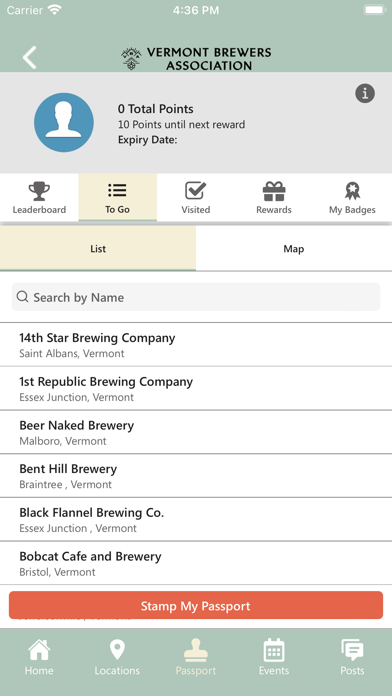The height and width of the screenshot is (696, 392).
Task: Open Beer Naked Brewery entry
Action: pos(196,432)
